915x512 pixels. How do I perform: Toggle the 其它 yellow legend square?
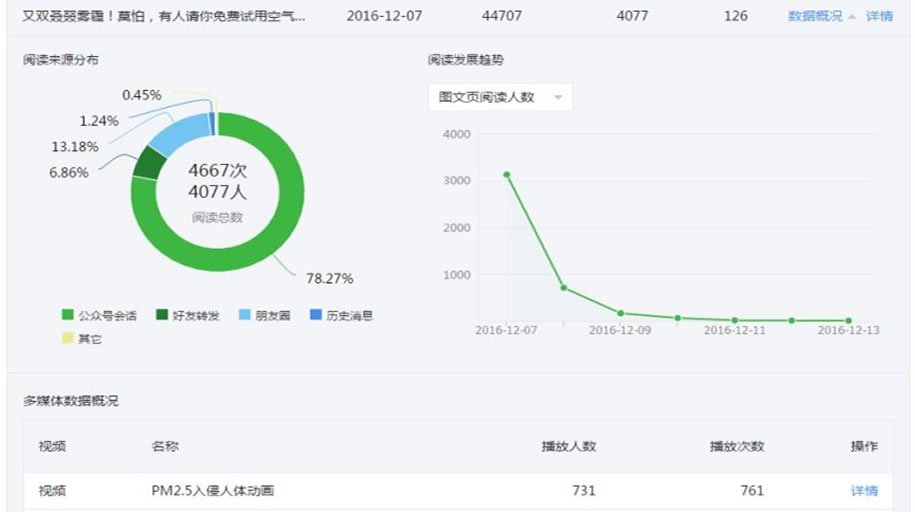pos(68,338)
